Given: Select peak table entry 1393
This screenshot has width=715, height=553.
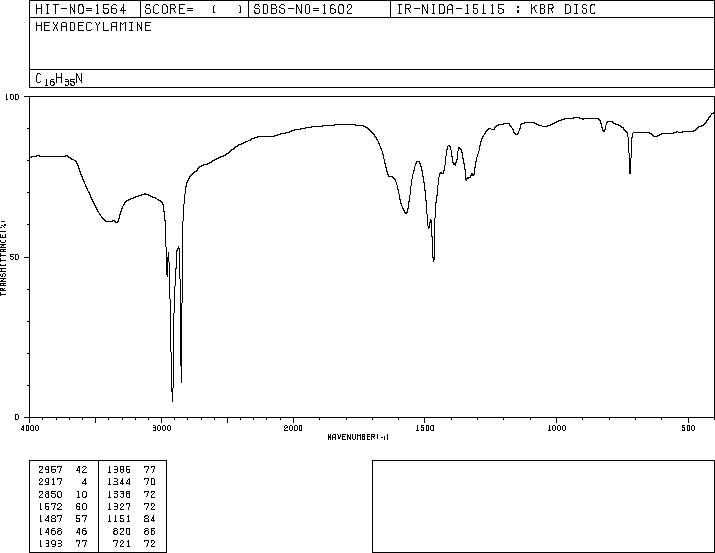Looking at the screenshot, I should [50, 544].
